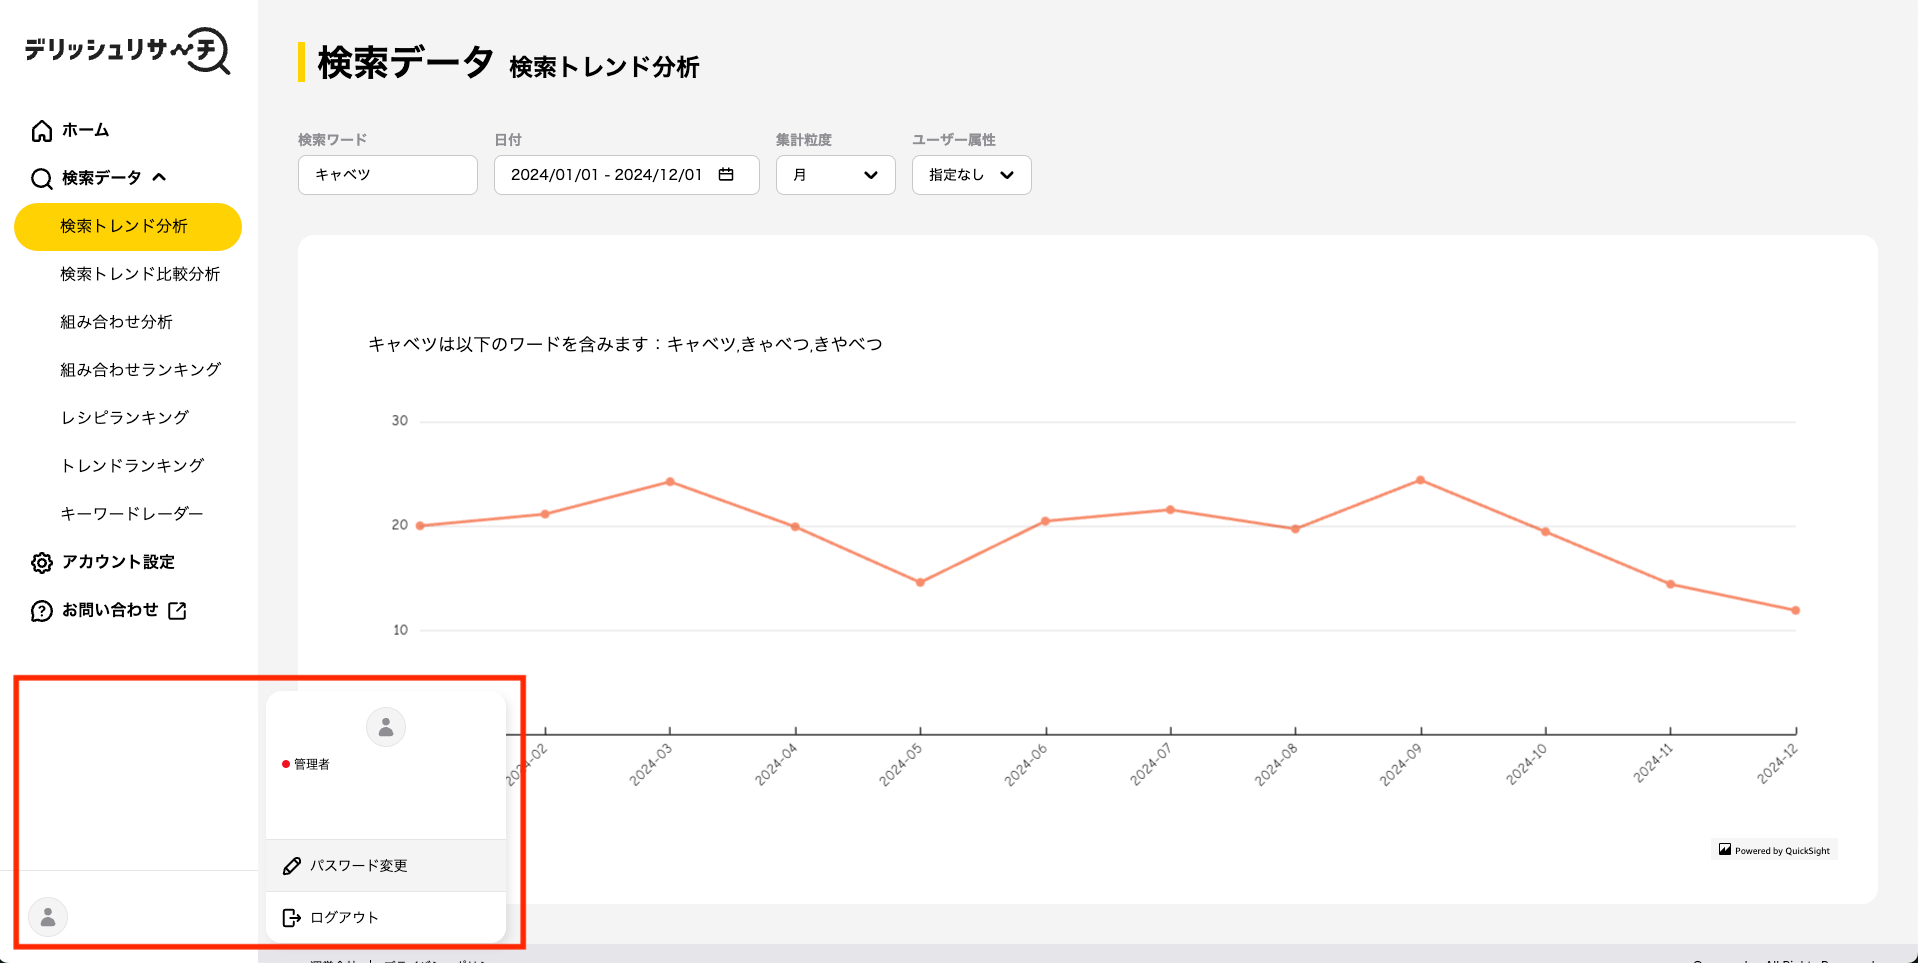Screen dimensions: 1918x963
Task: Click the 管理者 role label
Action: pos(311,764)
